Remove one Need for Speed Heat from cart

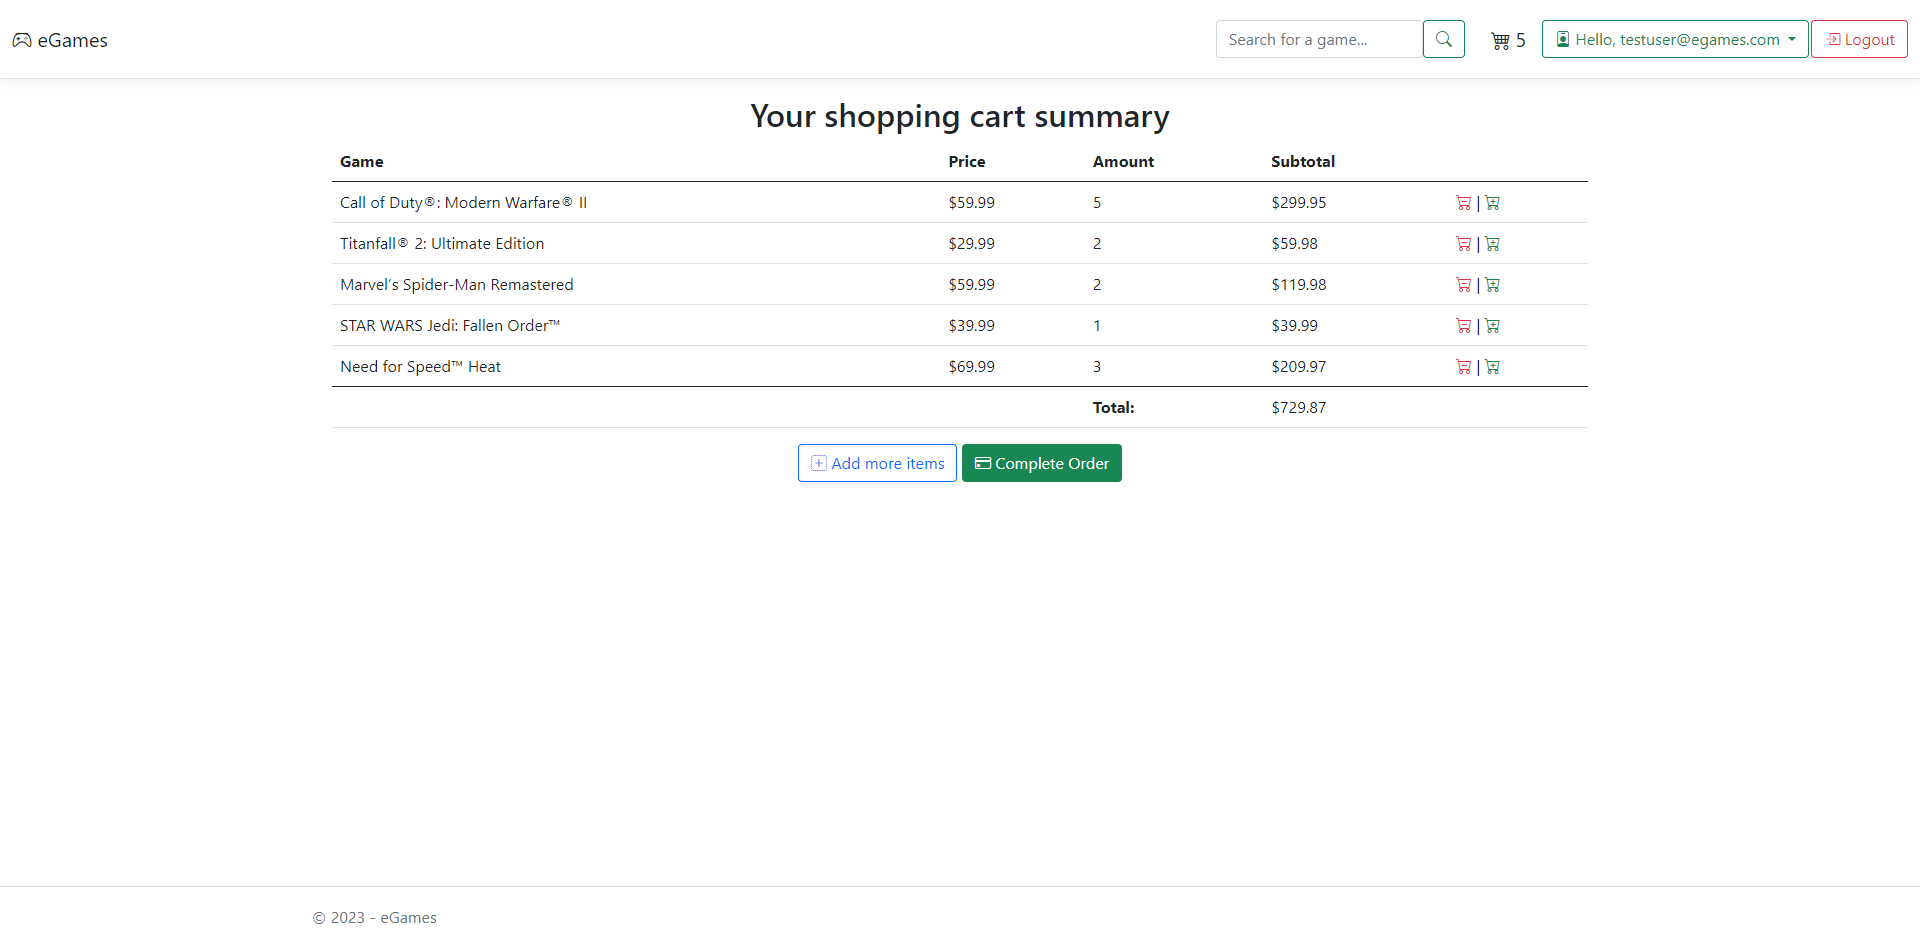pos(1463,367)
